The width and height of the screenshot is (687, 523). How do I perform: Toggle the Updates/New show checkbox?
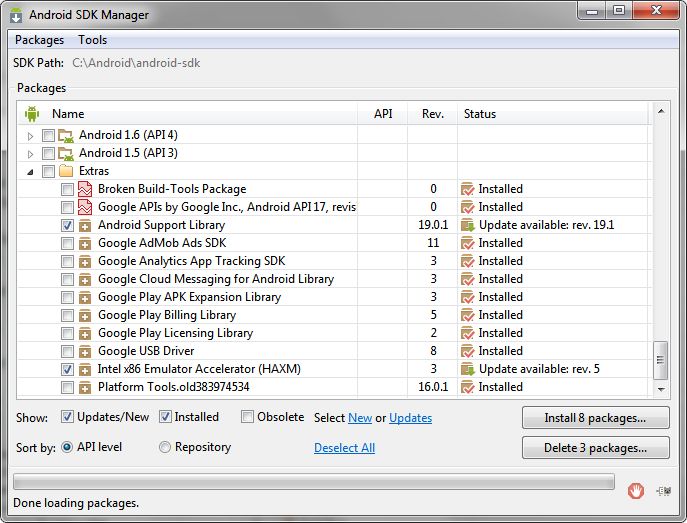[67, 417]
